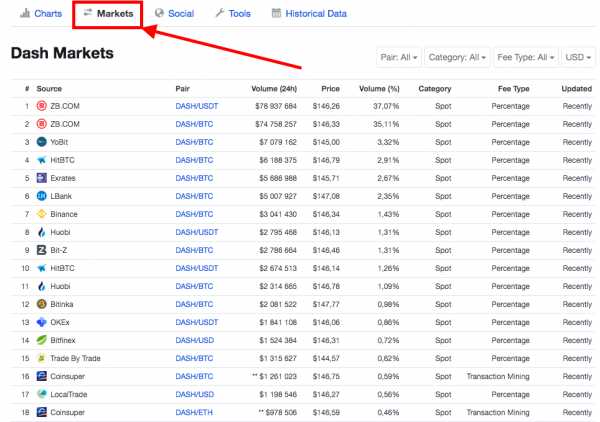The width and height of the screenshot is (600, 422).
Task: Click the Huobi icon in row 11
Action: (x=41, y=286)
